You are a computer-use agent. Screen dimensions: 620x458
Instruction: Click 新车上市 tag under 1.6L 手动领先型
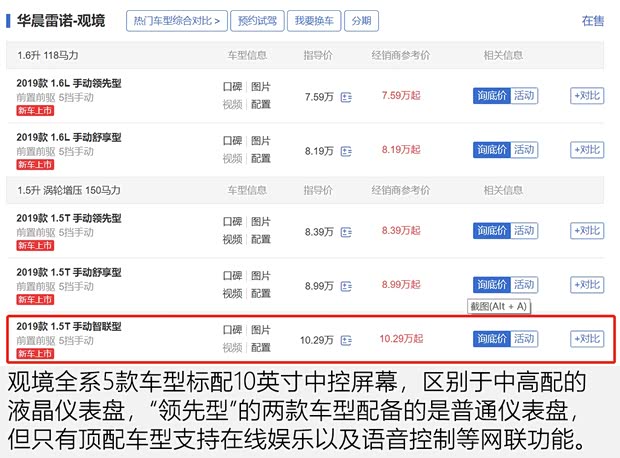[x=35, y=111]
